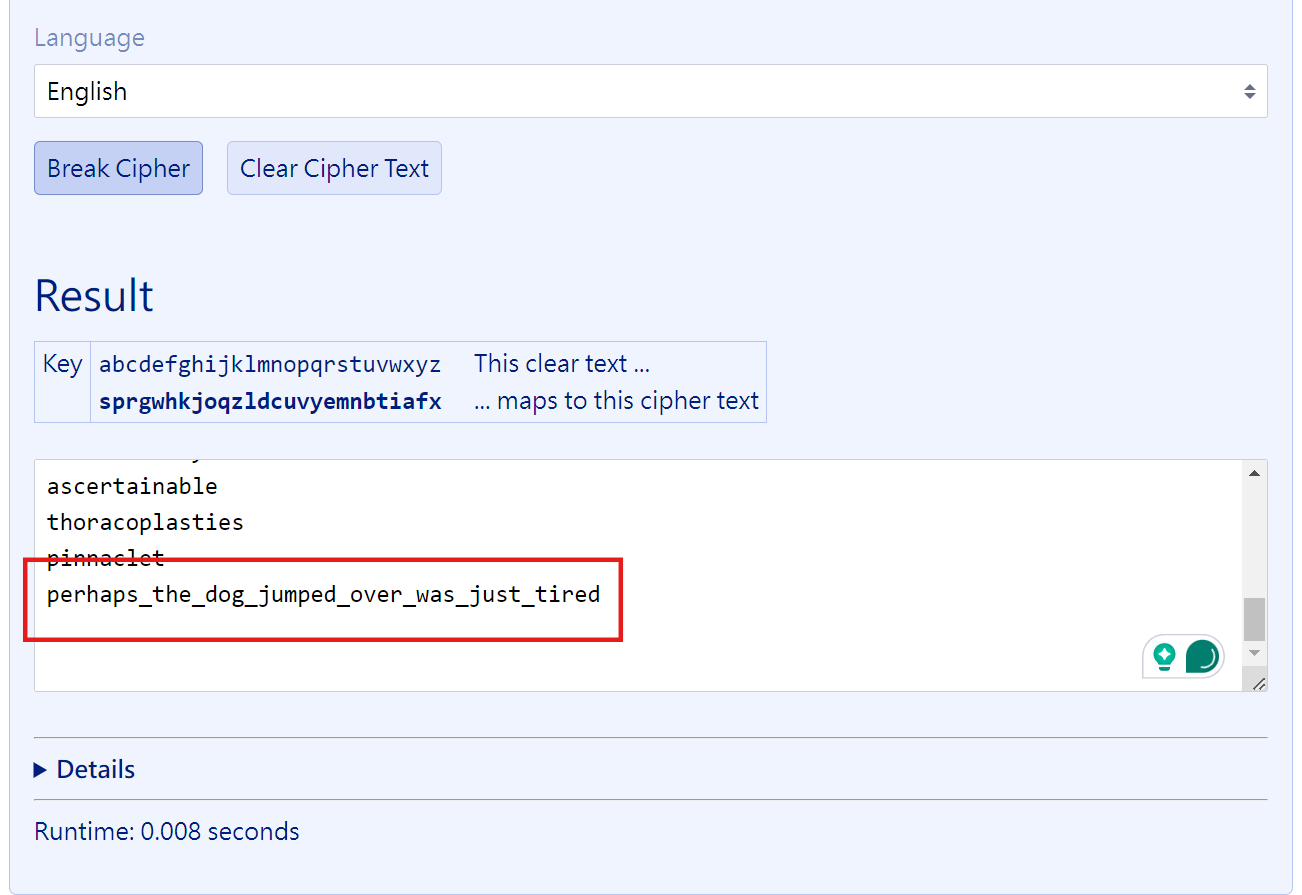The width and height of the screenshot is (1302, 895).
Task: Click the Key cell label
Action: pyautogui.click(x=62, y=363)
